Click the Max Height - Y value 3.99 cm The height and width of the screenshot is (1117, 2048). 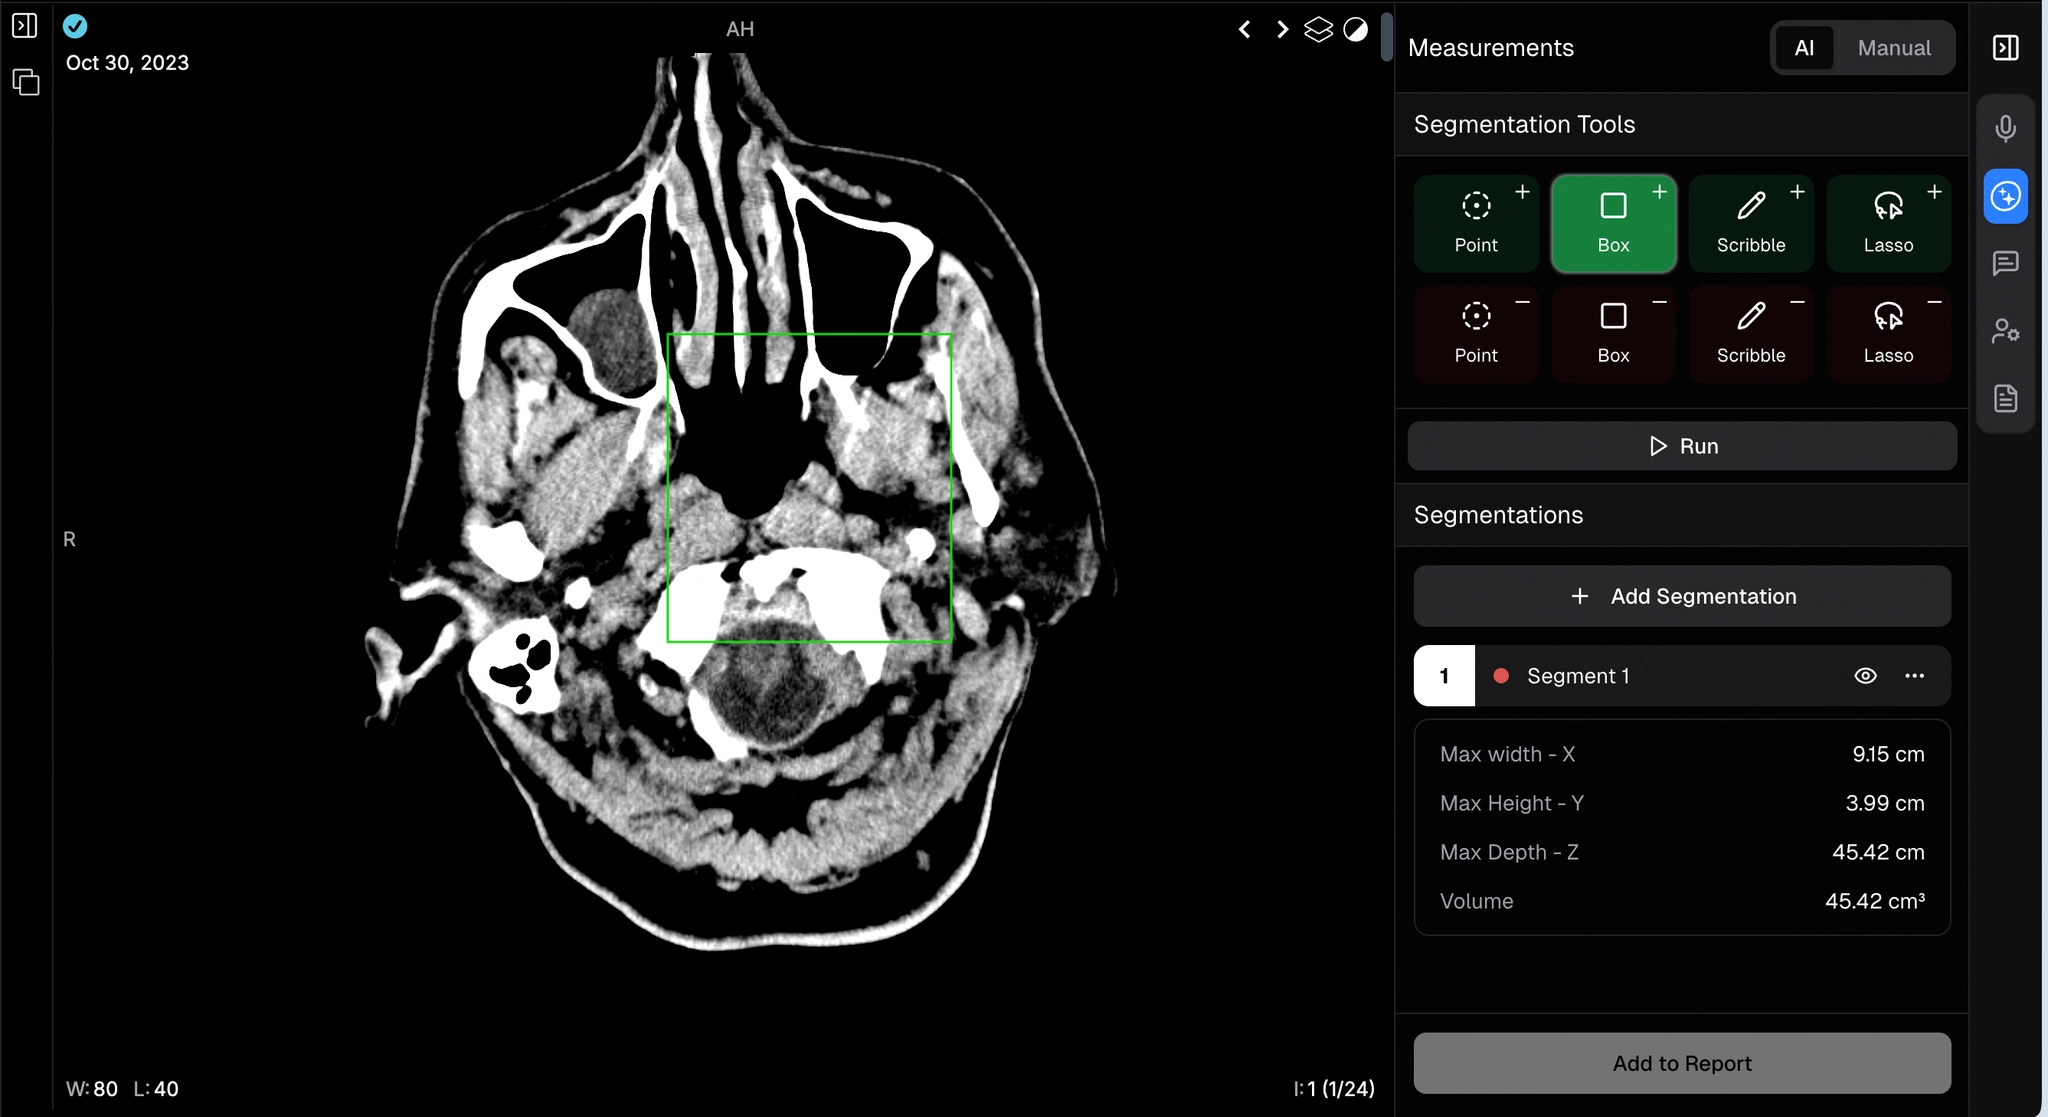(1885, 803)
